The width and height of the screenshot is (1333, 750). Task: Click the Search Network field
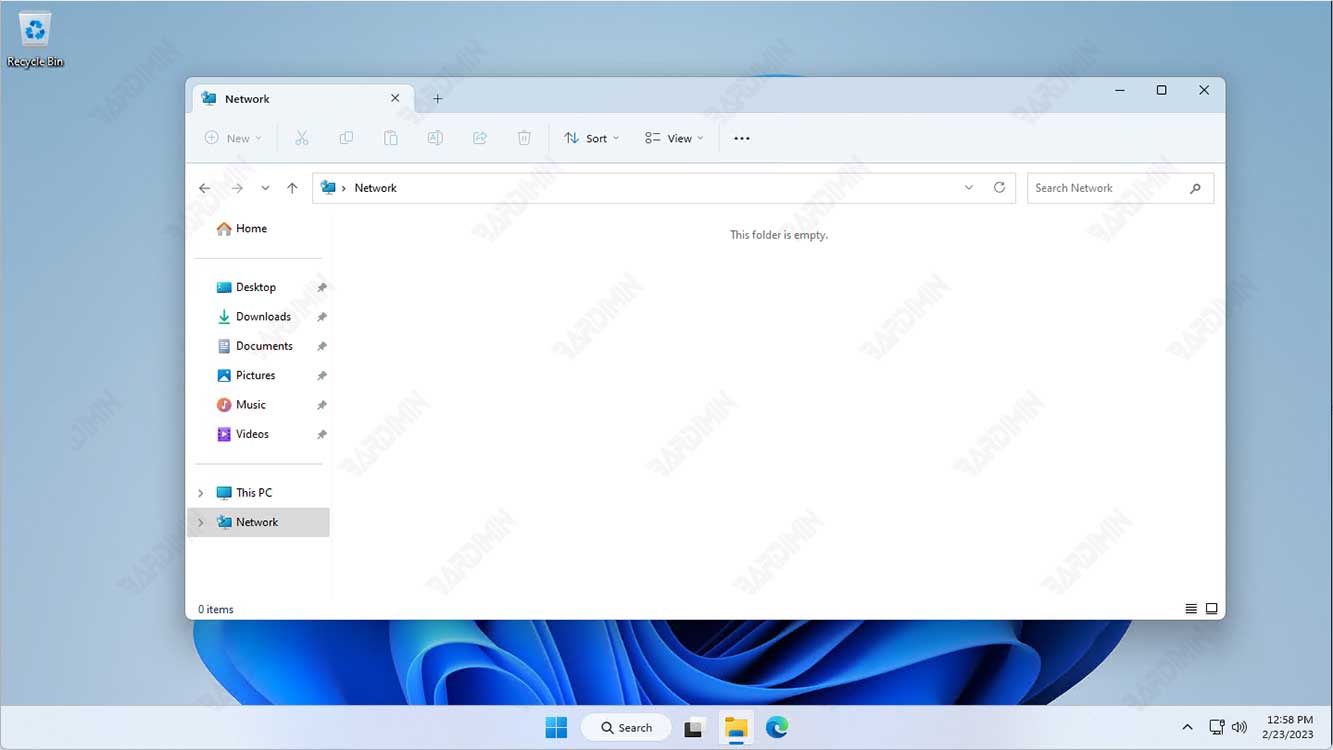coord(1120,188)
